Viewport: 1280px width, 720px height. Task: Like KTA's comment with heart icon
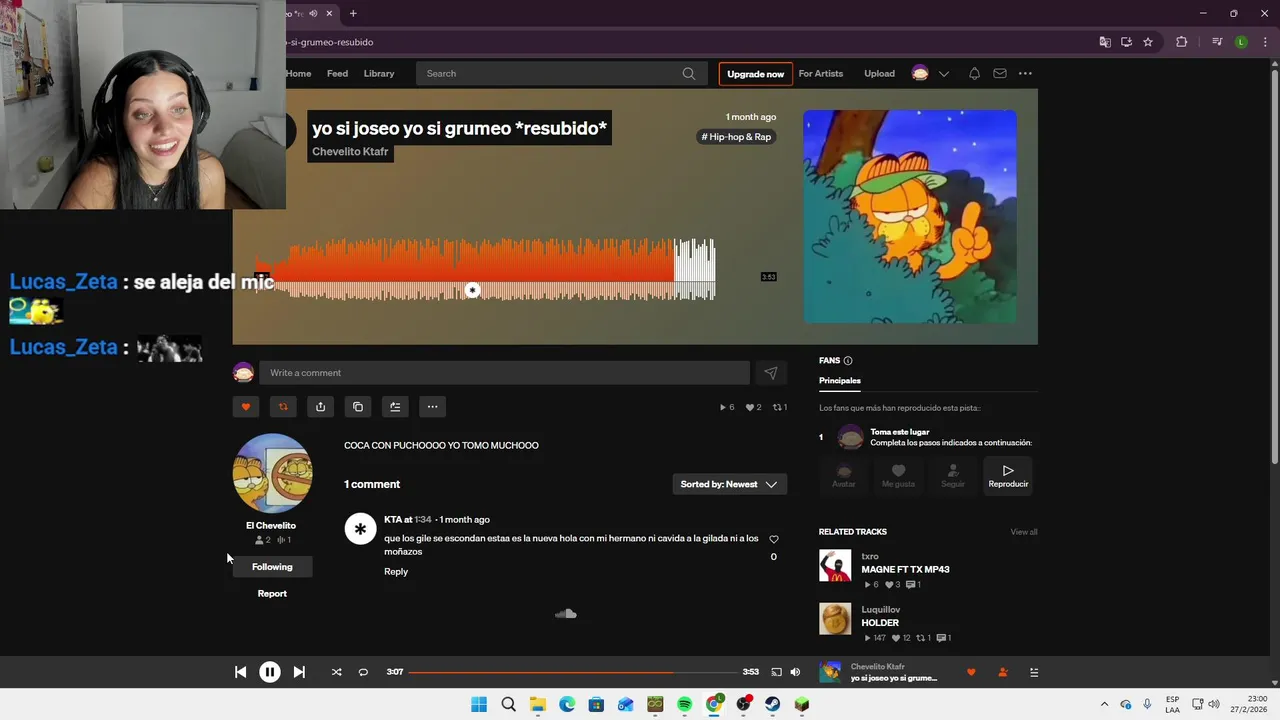pyautogui.click(x=773, y=539)
